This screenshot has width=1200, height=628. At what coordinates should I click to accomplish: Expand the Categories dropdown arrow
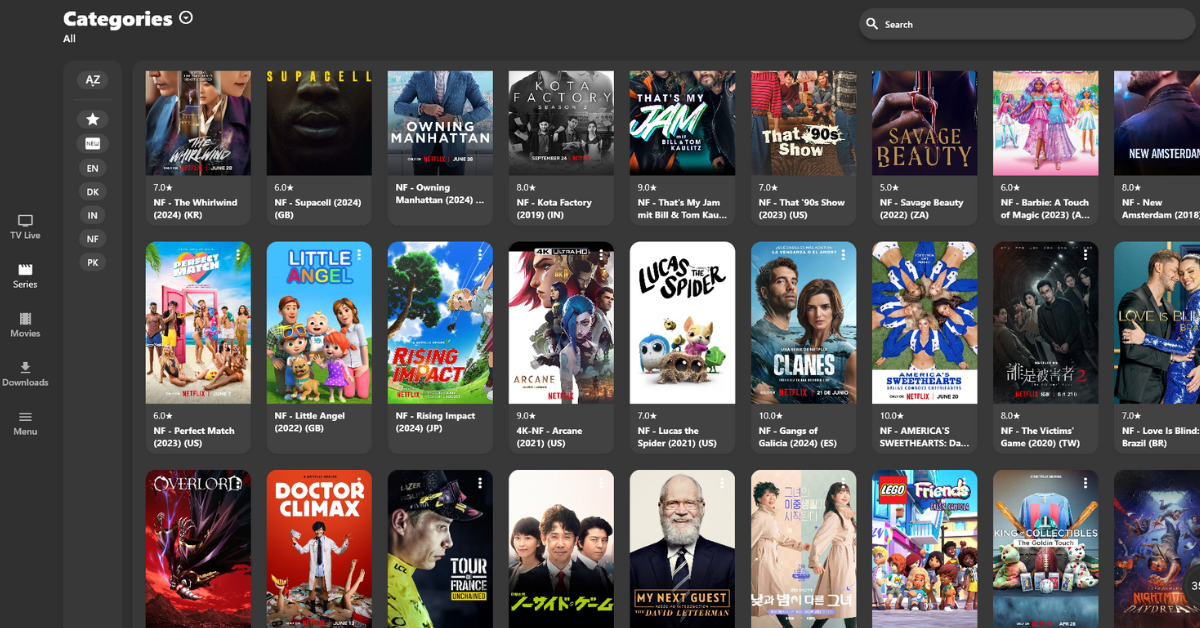point(185,17)
